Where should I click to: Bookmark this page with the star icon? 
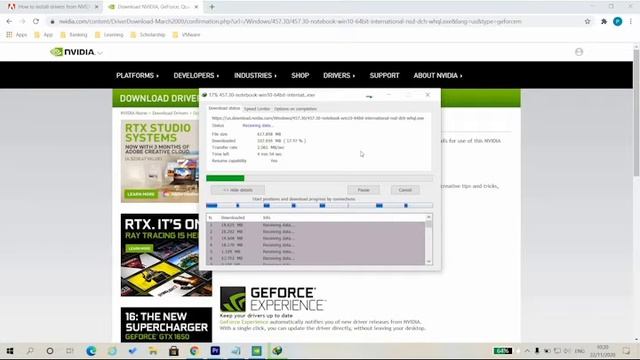(587, 21)
